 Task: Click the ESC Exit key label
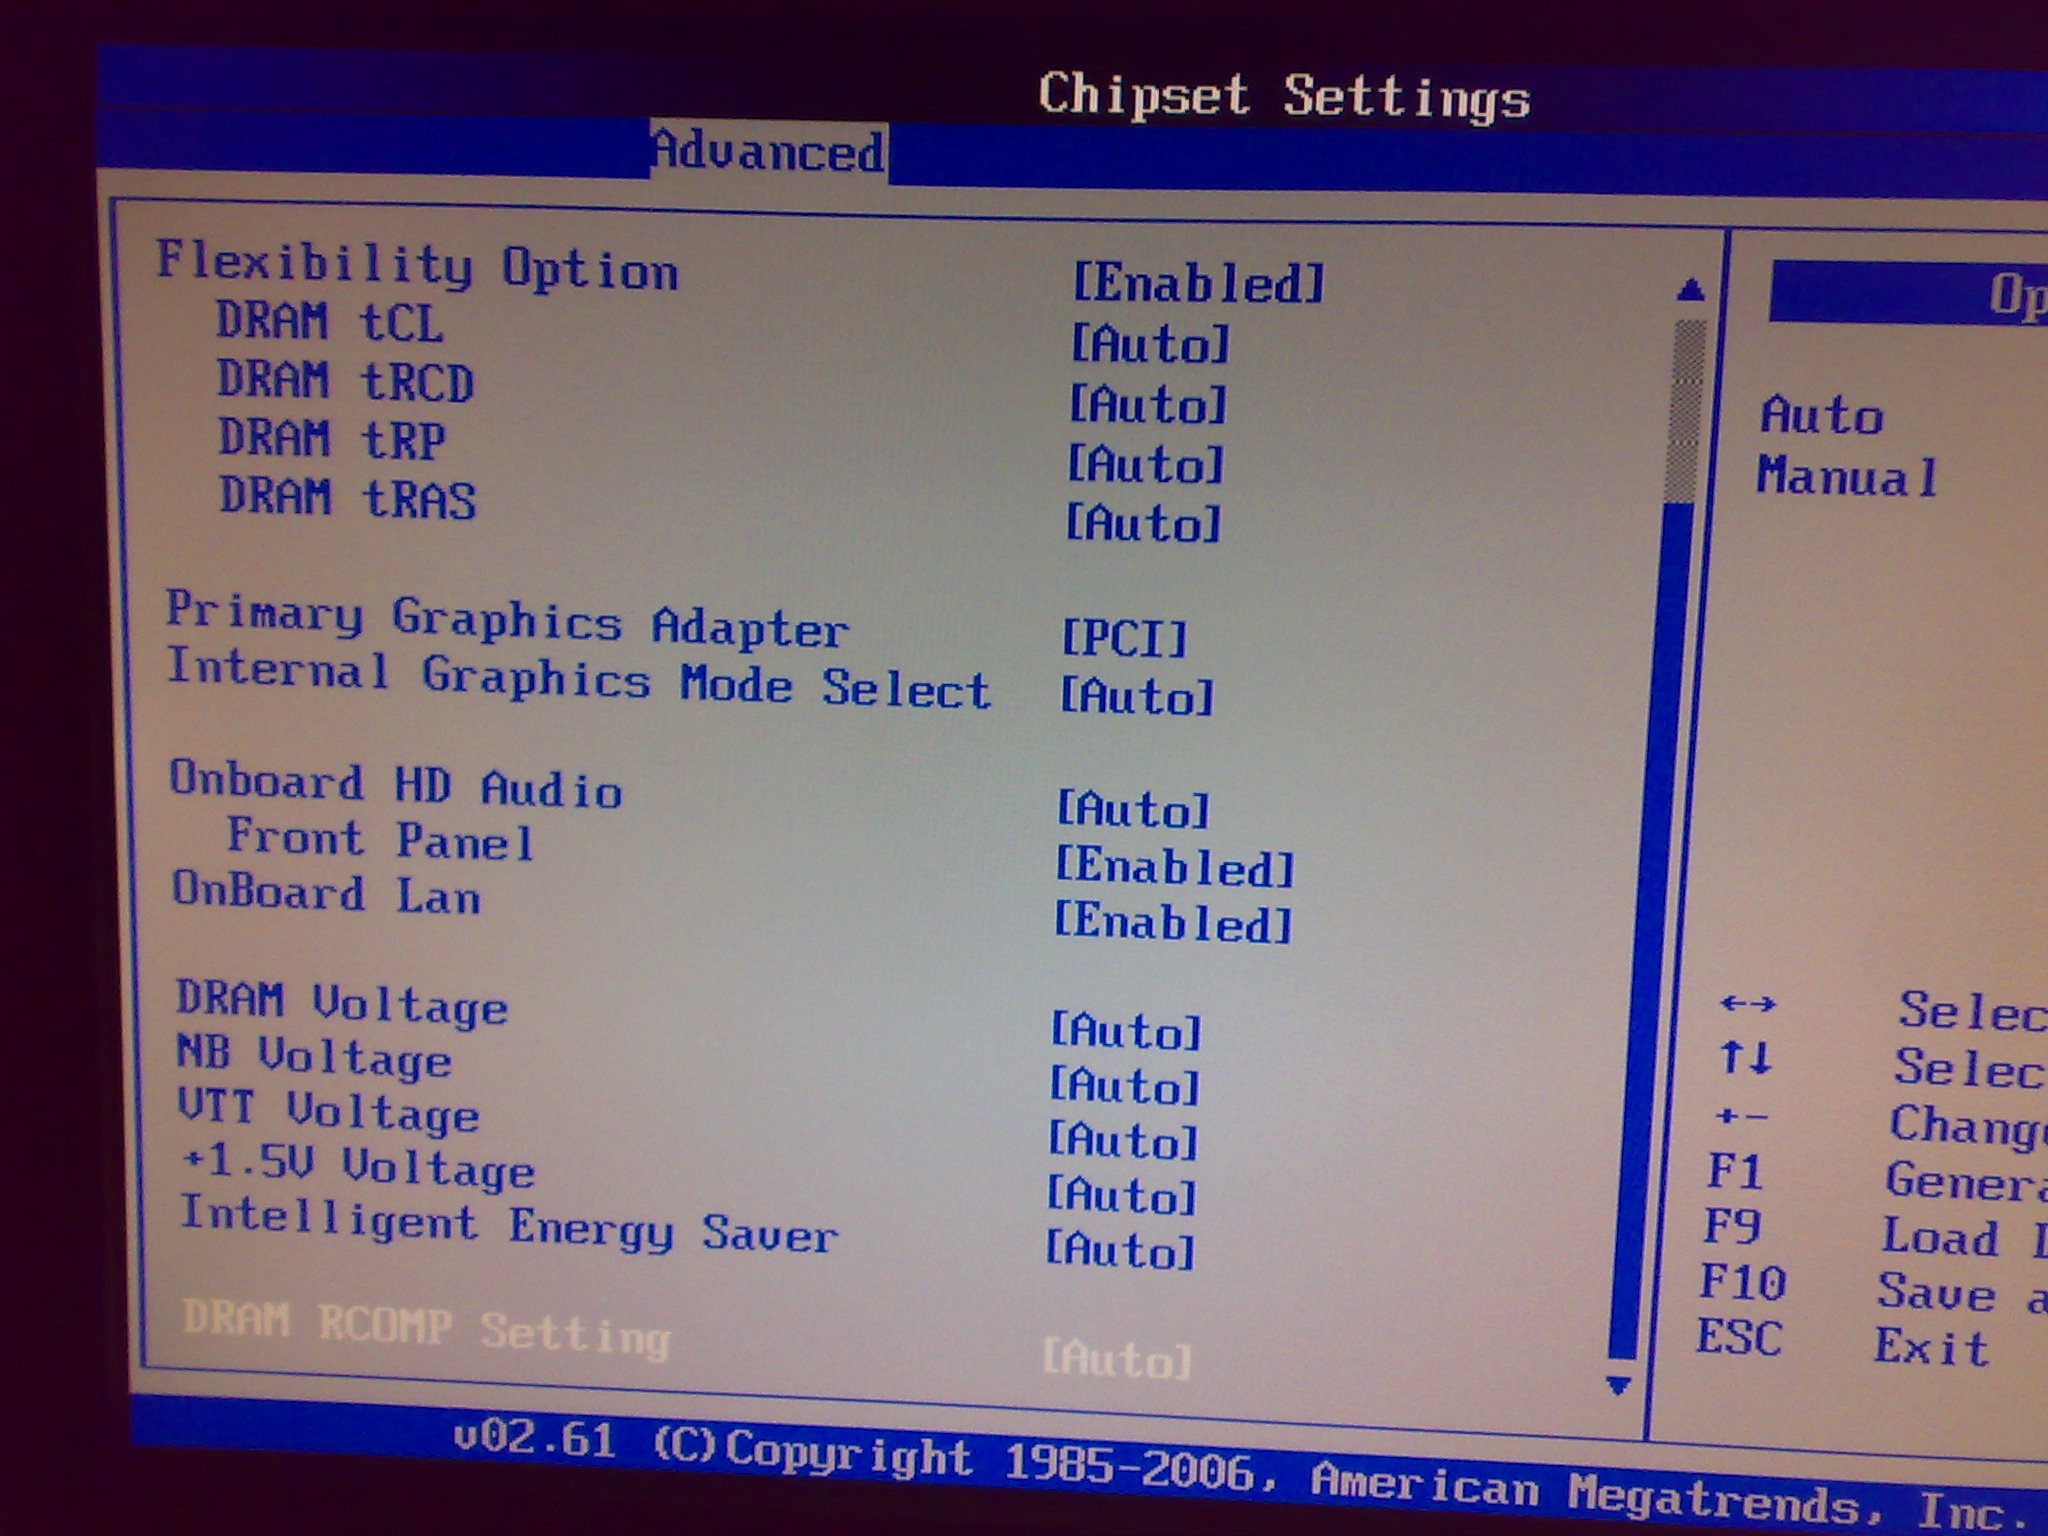1739,1338
